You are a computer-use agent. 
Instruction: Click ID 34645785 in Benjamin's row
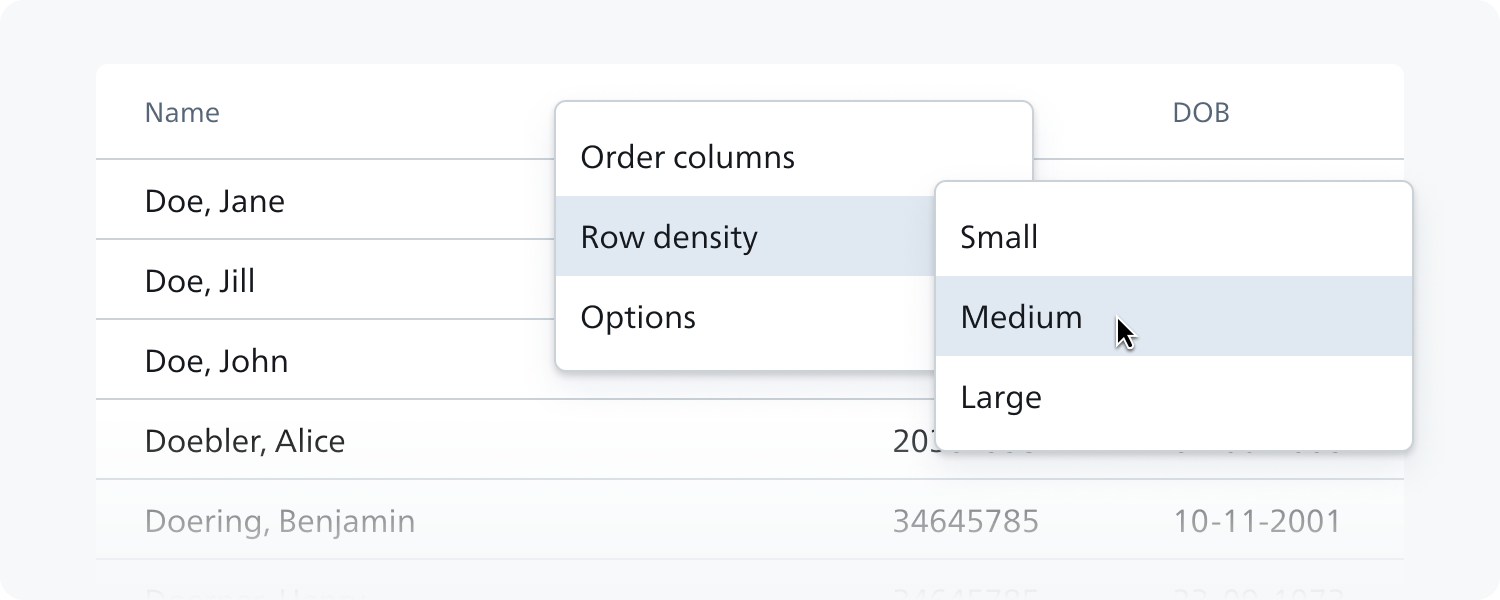pos(966,521)
